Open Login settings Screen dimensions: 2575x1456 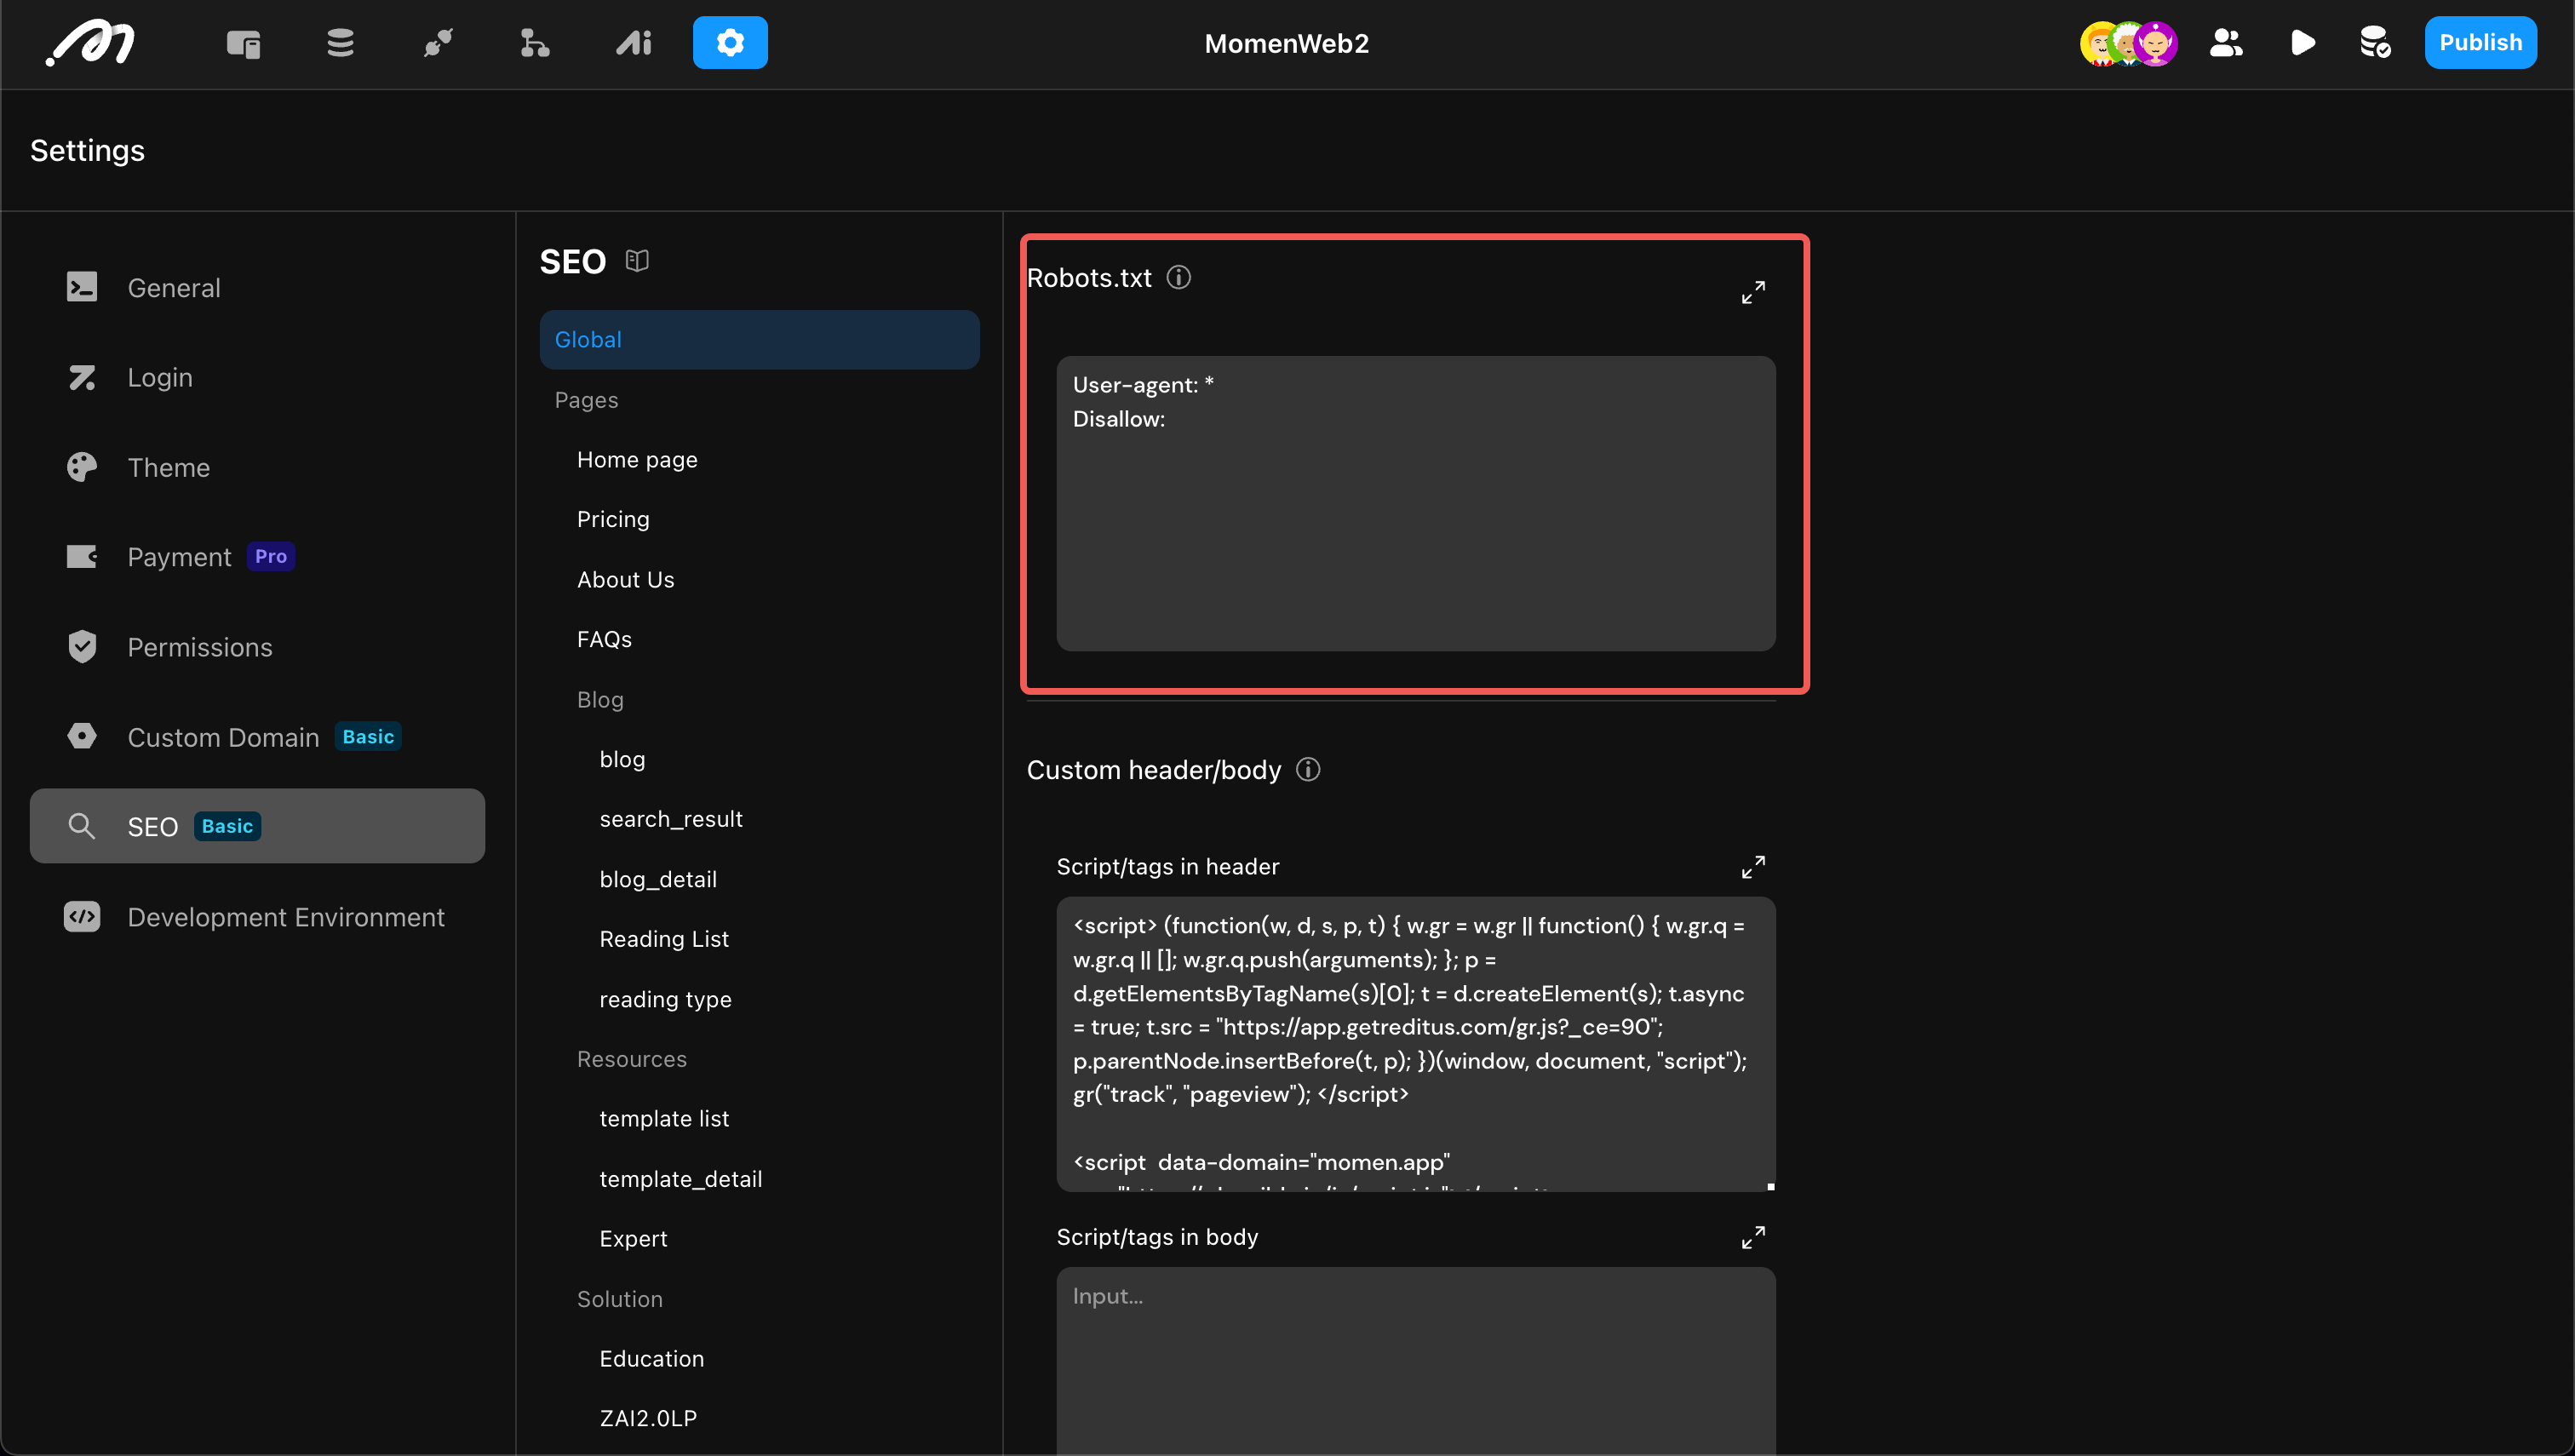point(257,377)
